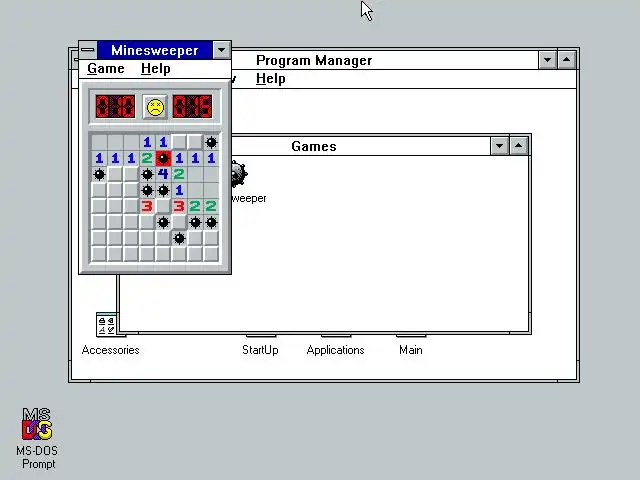Image resolution: width=640 pixels, height=480 pixels.
Task: Click the timer display in Minesweeper
Action: [x=192, y=107]
